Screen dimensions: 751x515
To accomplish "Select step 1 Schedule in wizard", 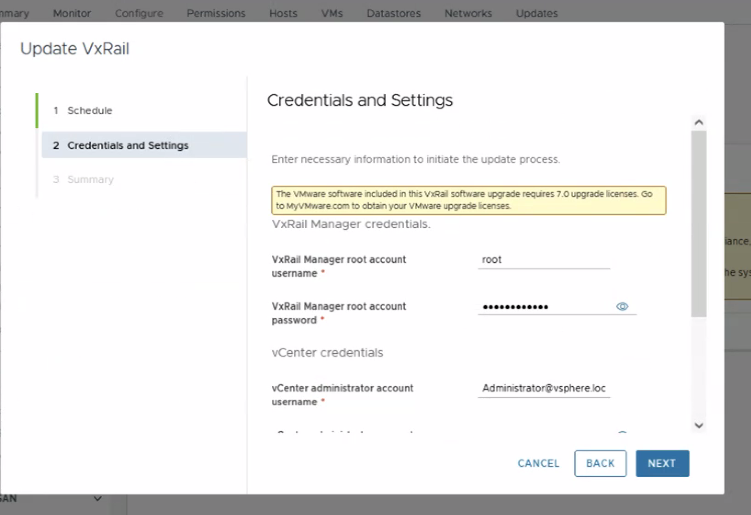I will (142, 111).
